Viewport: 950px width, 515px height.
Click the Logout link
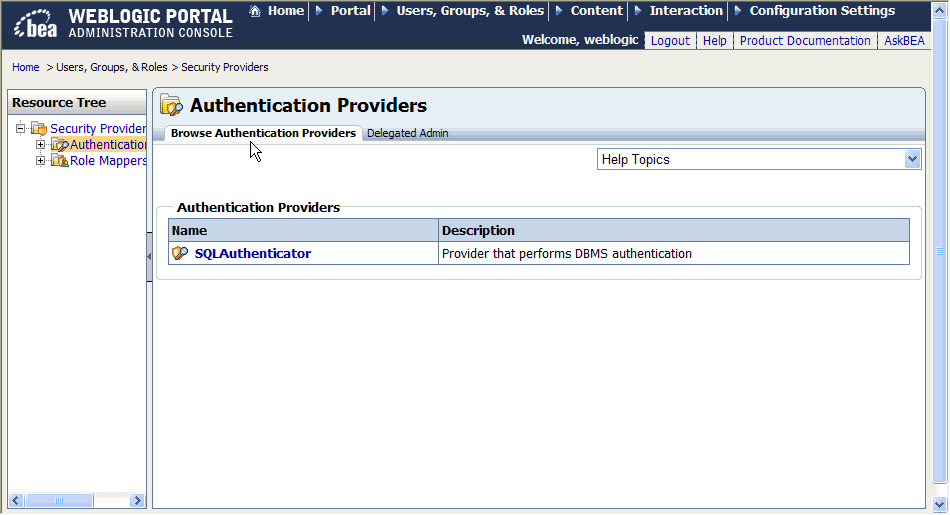(670, 41)
